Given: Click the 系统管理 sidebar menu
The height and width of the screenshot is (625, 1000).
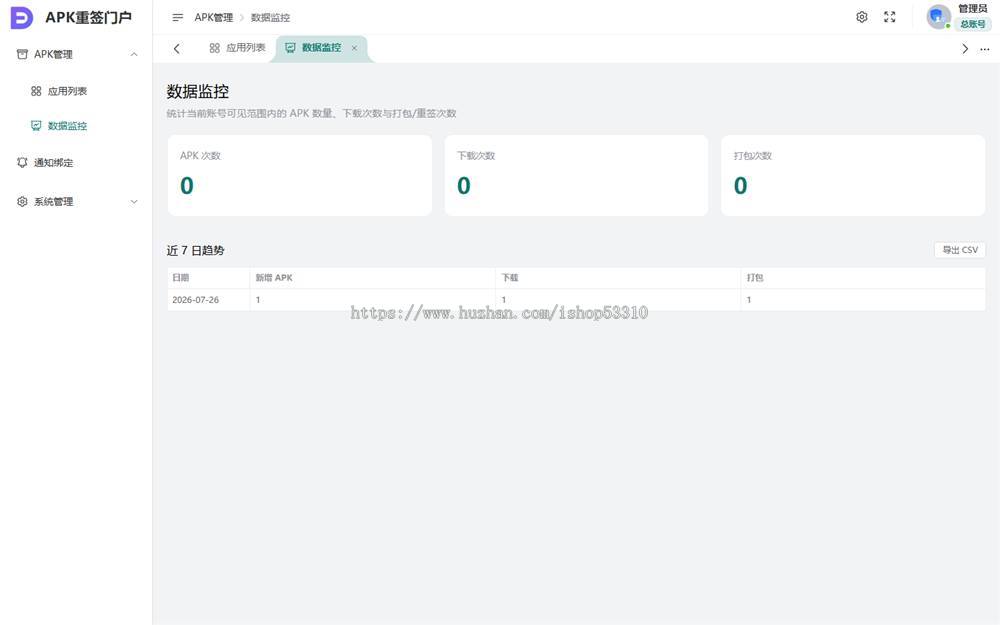Looking at the screenshot, I should pos(77,202).
